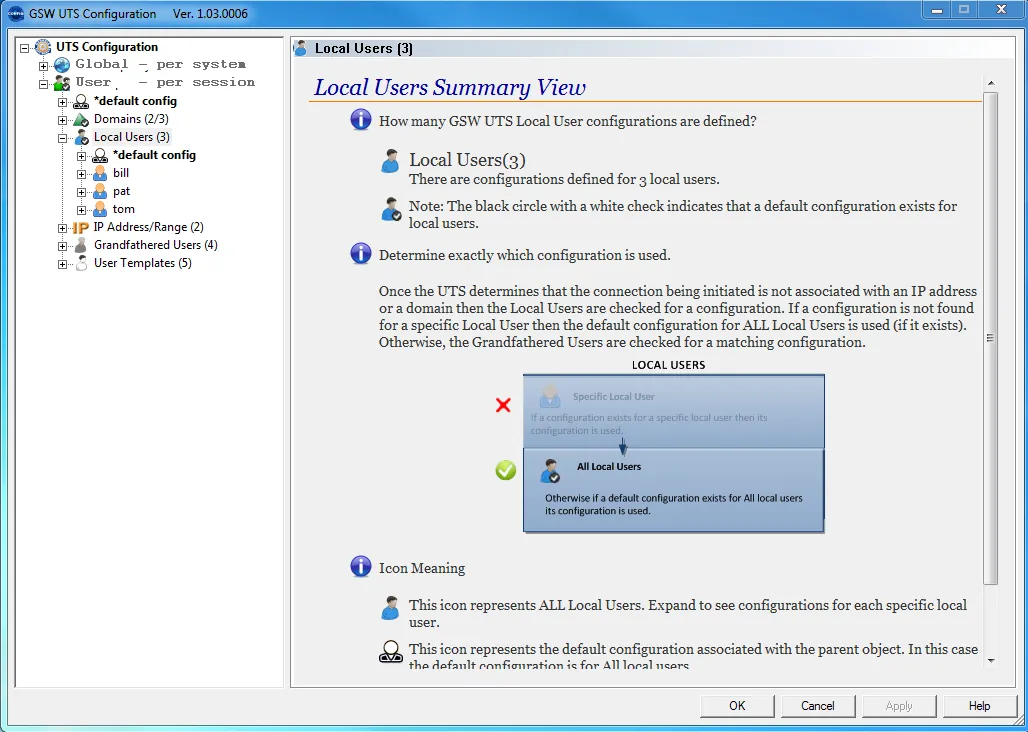Expand the default config node under User
1028x732 pixels.
[x=62, y=103]
